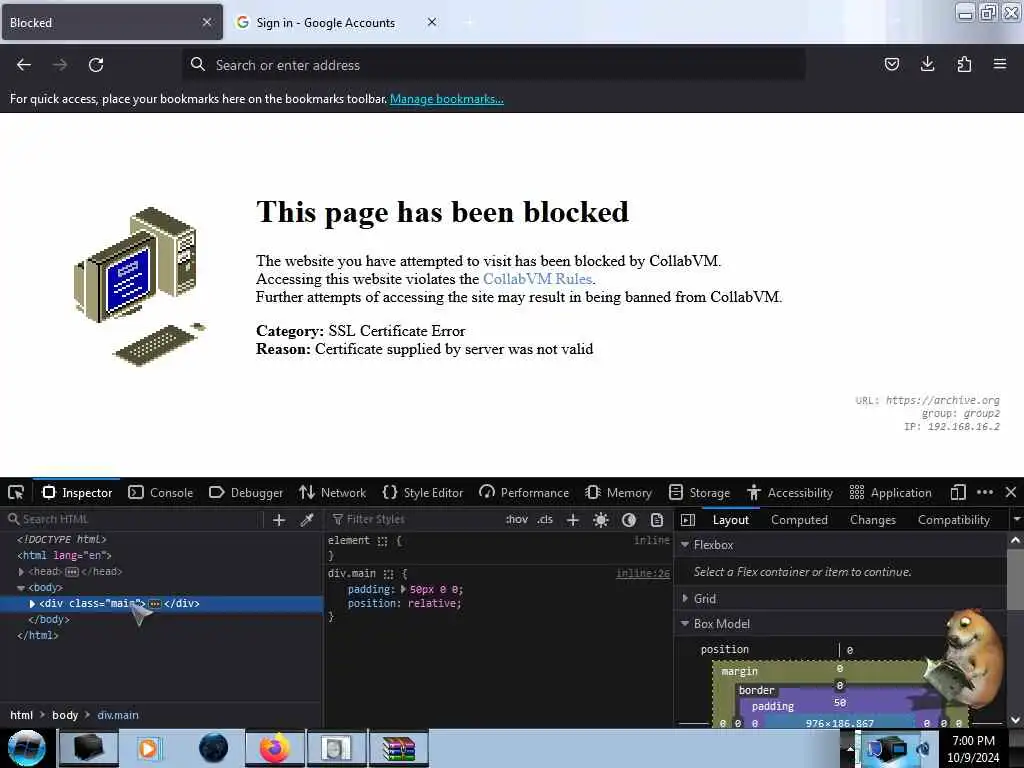Image resolution: width=1024 pixels, height=768 pixels.
Task: Open DevTools more options menu
Action: tap(985, 492)
